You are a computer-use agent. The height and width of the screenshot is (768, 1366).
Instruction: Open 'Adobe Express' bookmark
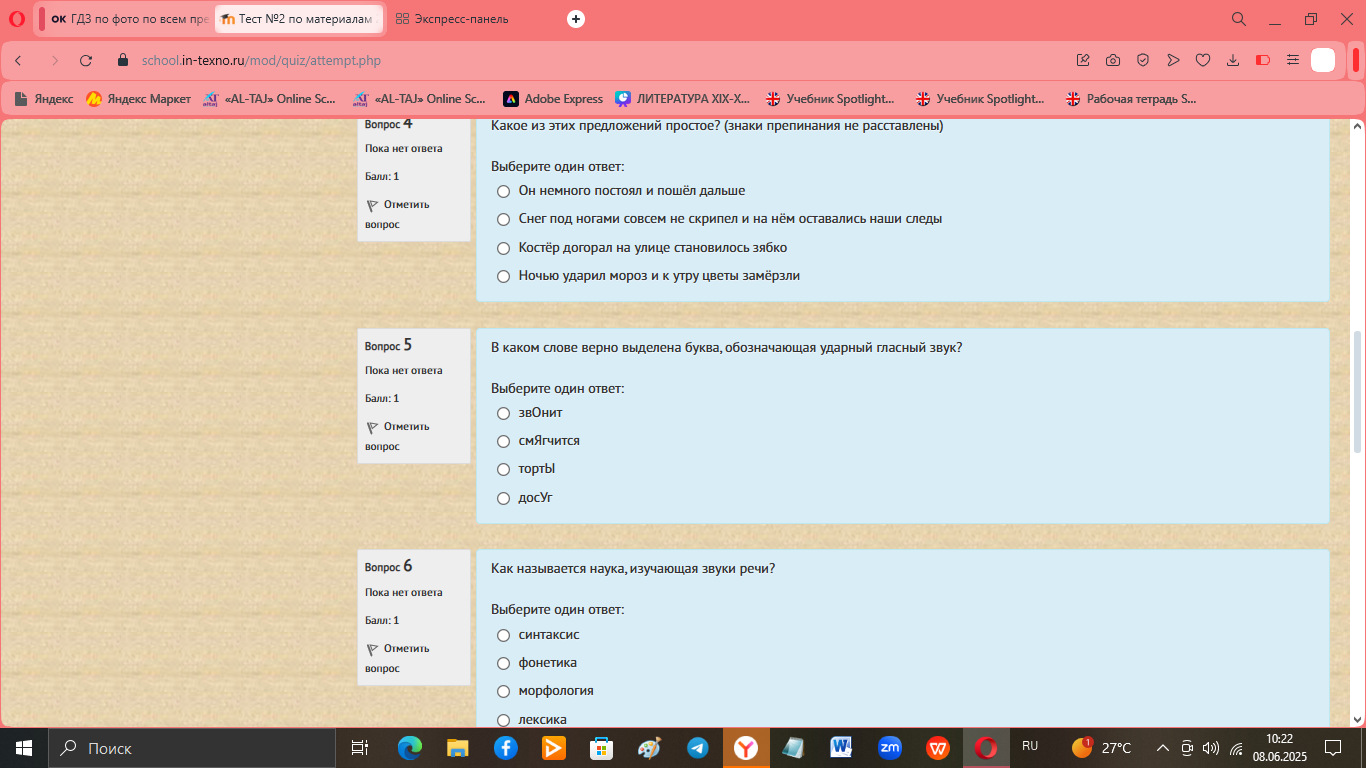553,99
